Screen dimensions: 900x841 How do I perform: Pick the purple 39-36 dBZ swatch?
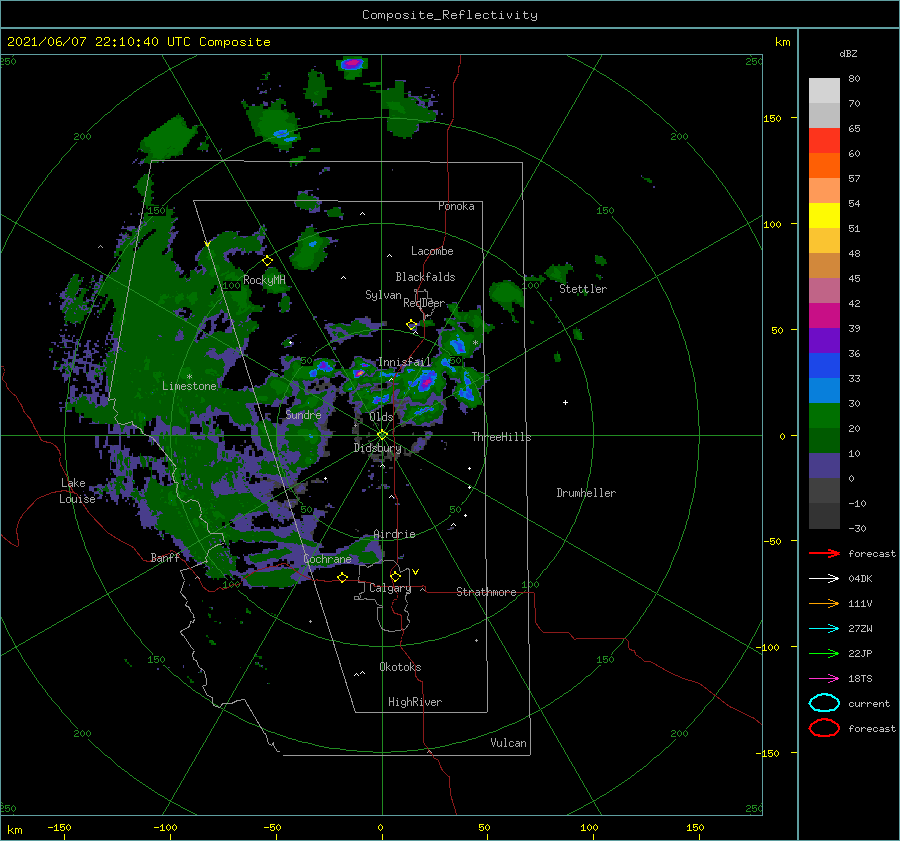[824, 340]
